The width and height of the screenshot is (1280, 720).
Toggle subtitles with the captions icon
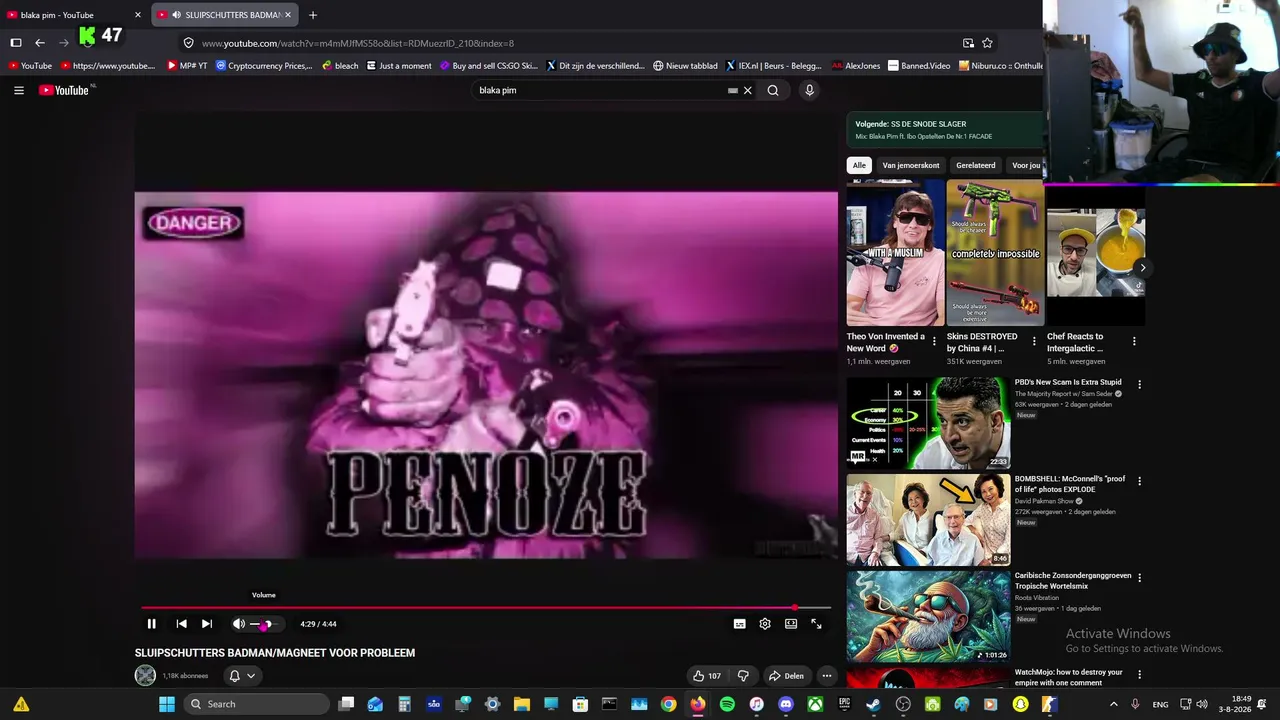[x=740, y=624]
